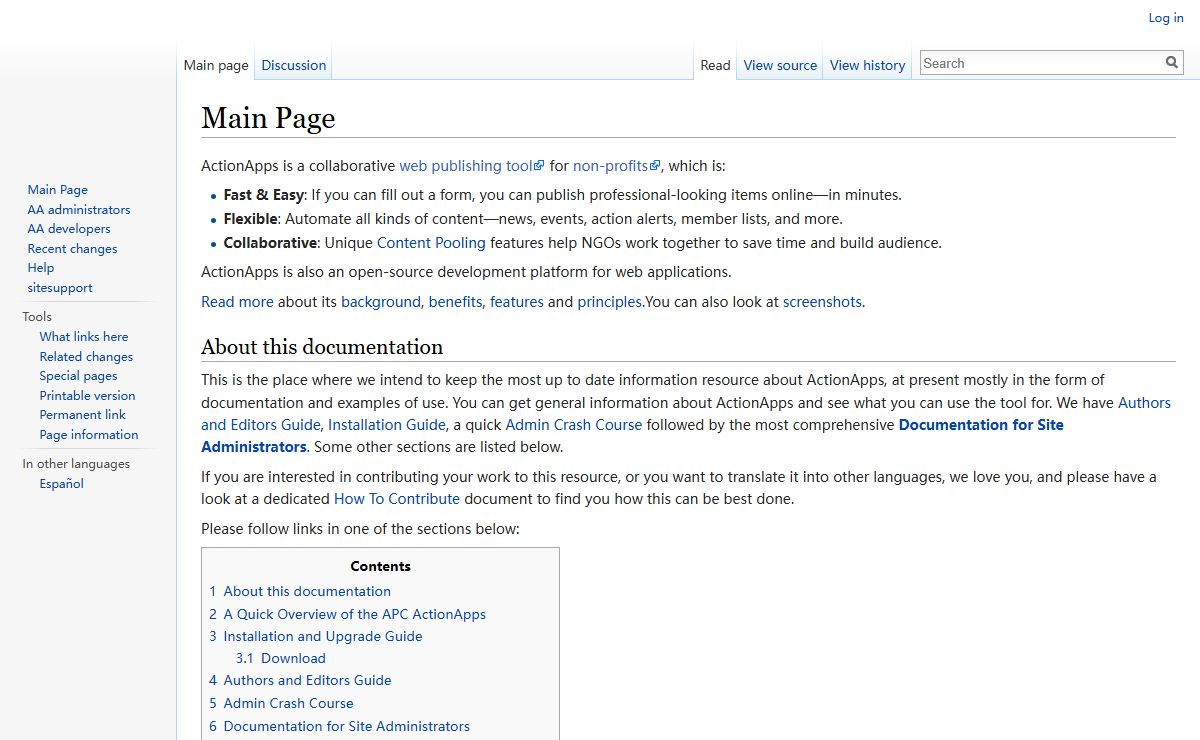
Task: Open the principles link
Action: tap(609, 302)
